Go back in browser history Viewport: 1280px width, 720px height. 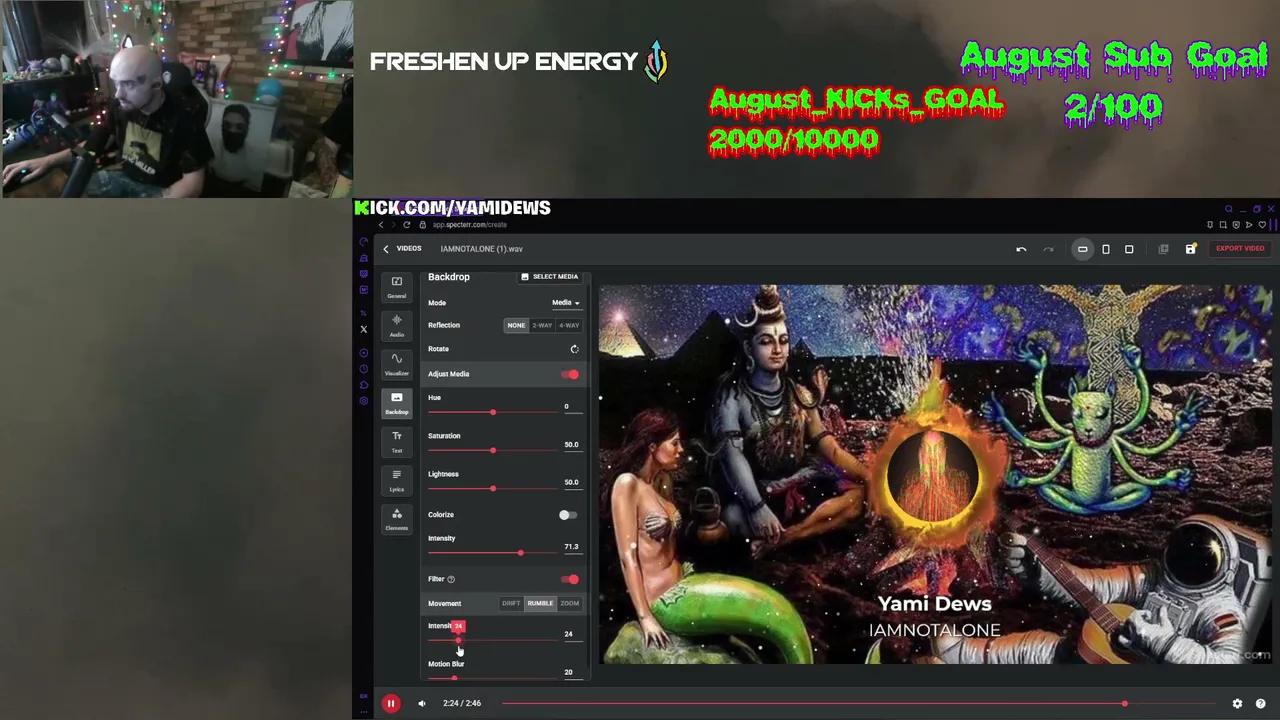380,225
